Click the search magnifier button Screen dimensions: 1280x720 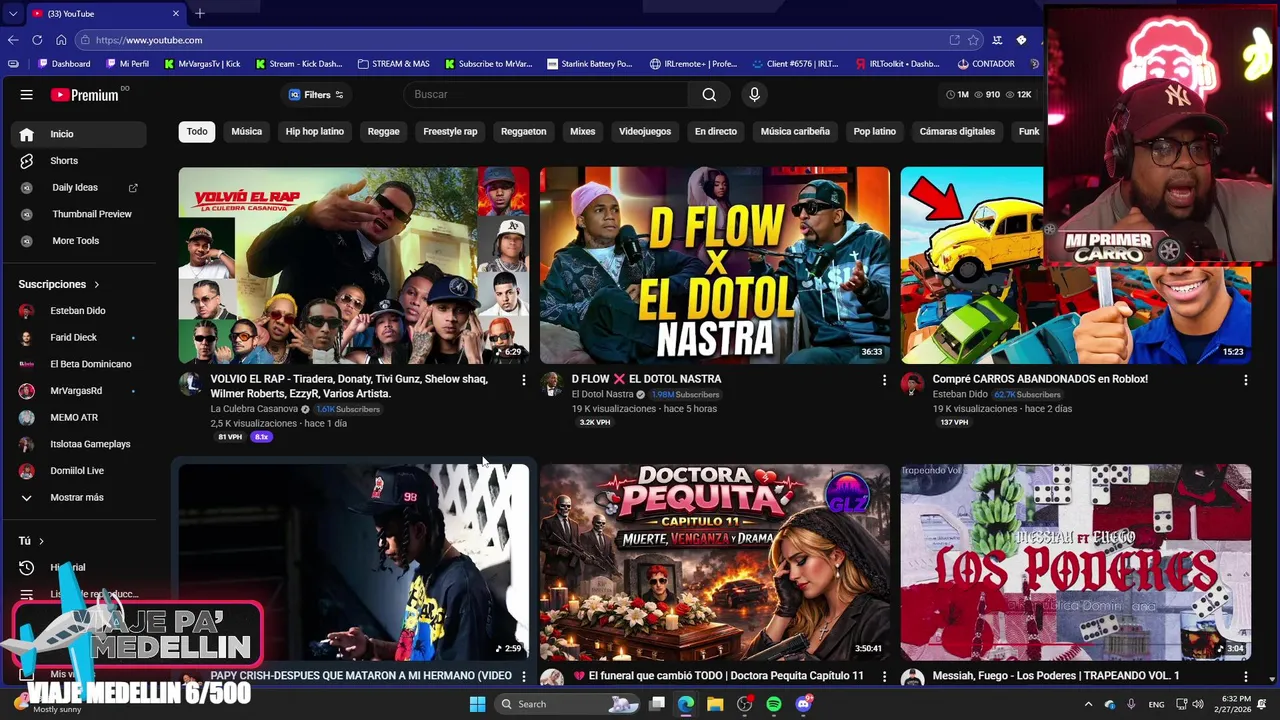pos(709,95)
